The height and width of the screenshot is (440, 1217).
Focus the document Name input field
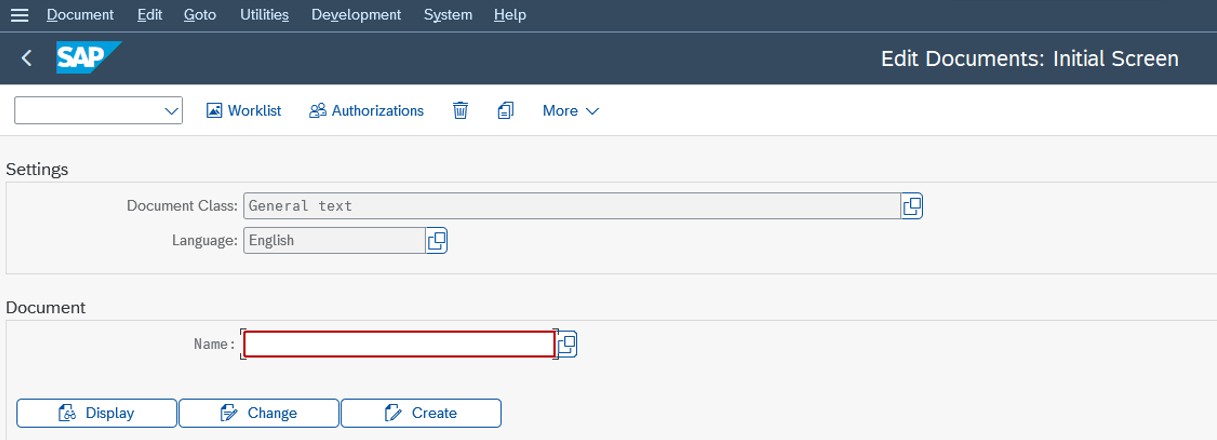pyautogui.click(x=399, y=344)
